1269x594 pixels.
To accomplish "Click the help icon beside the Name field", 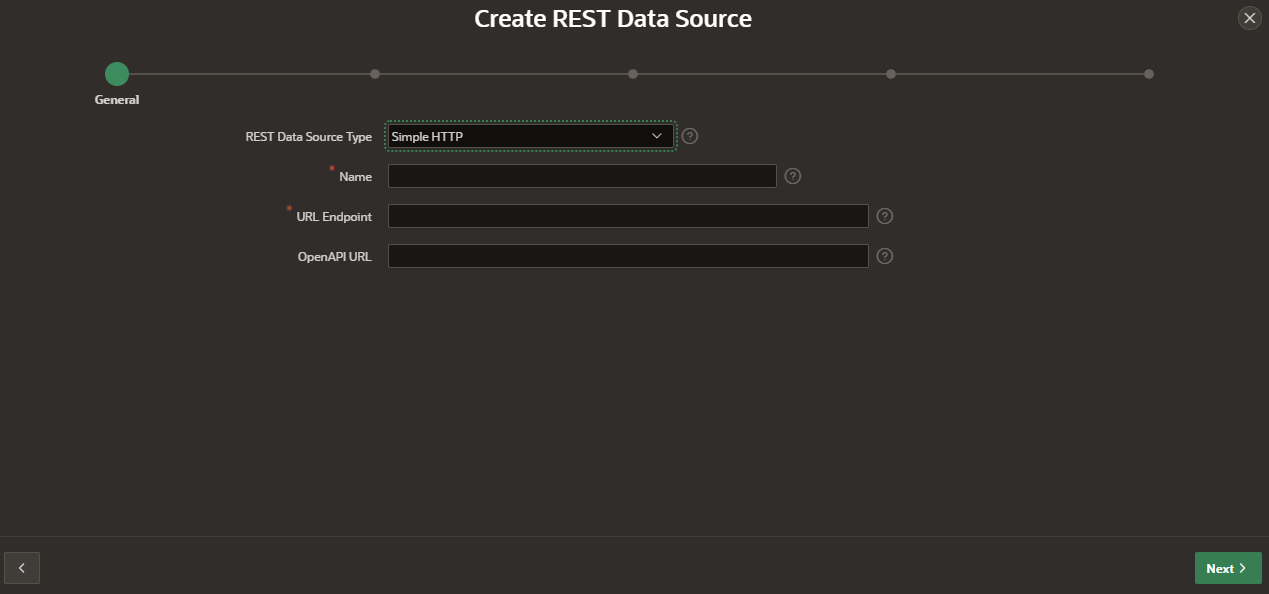I will [792, 176].
